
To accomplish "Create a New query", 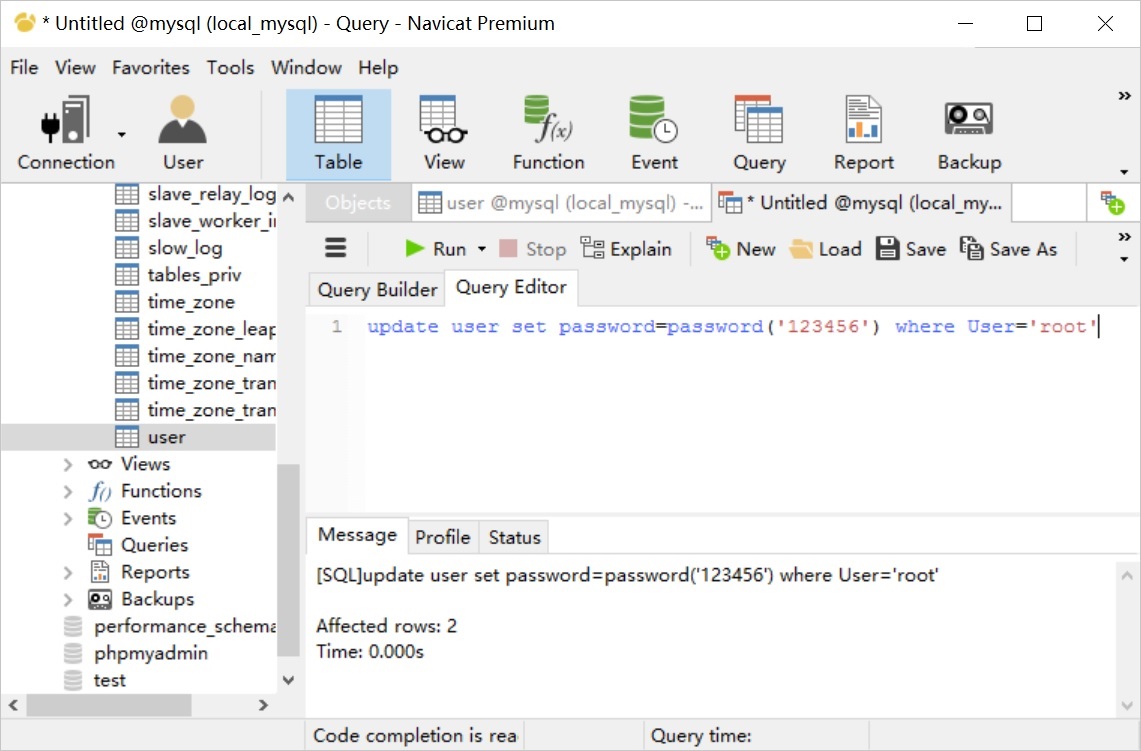I will click(x=740, y=249).
